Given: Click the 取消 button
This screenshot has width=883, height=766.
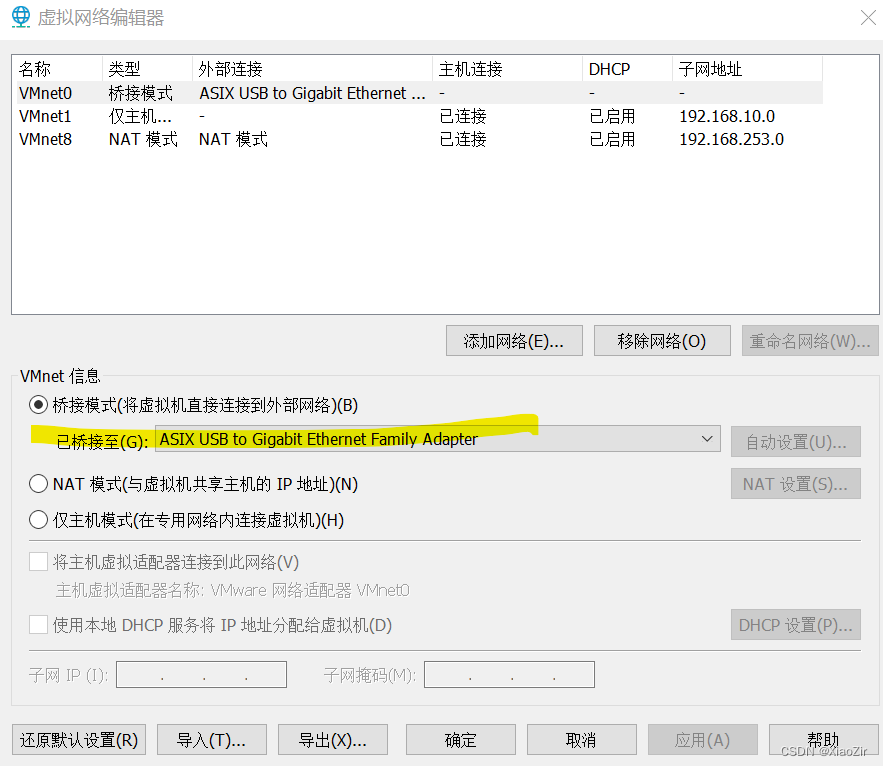Looking at the screenshot, I should click(581, 739).
